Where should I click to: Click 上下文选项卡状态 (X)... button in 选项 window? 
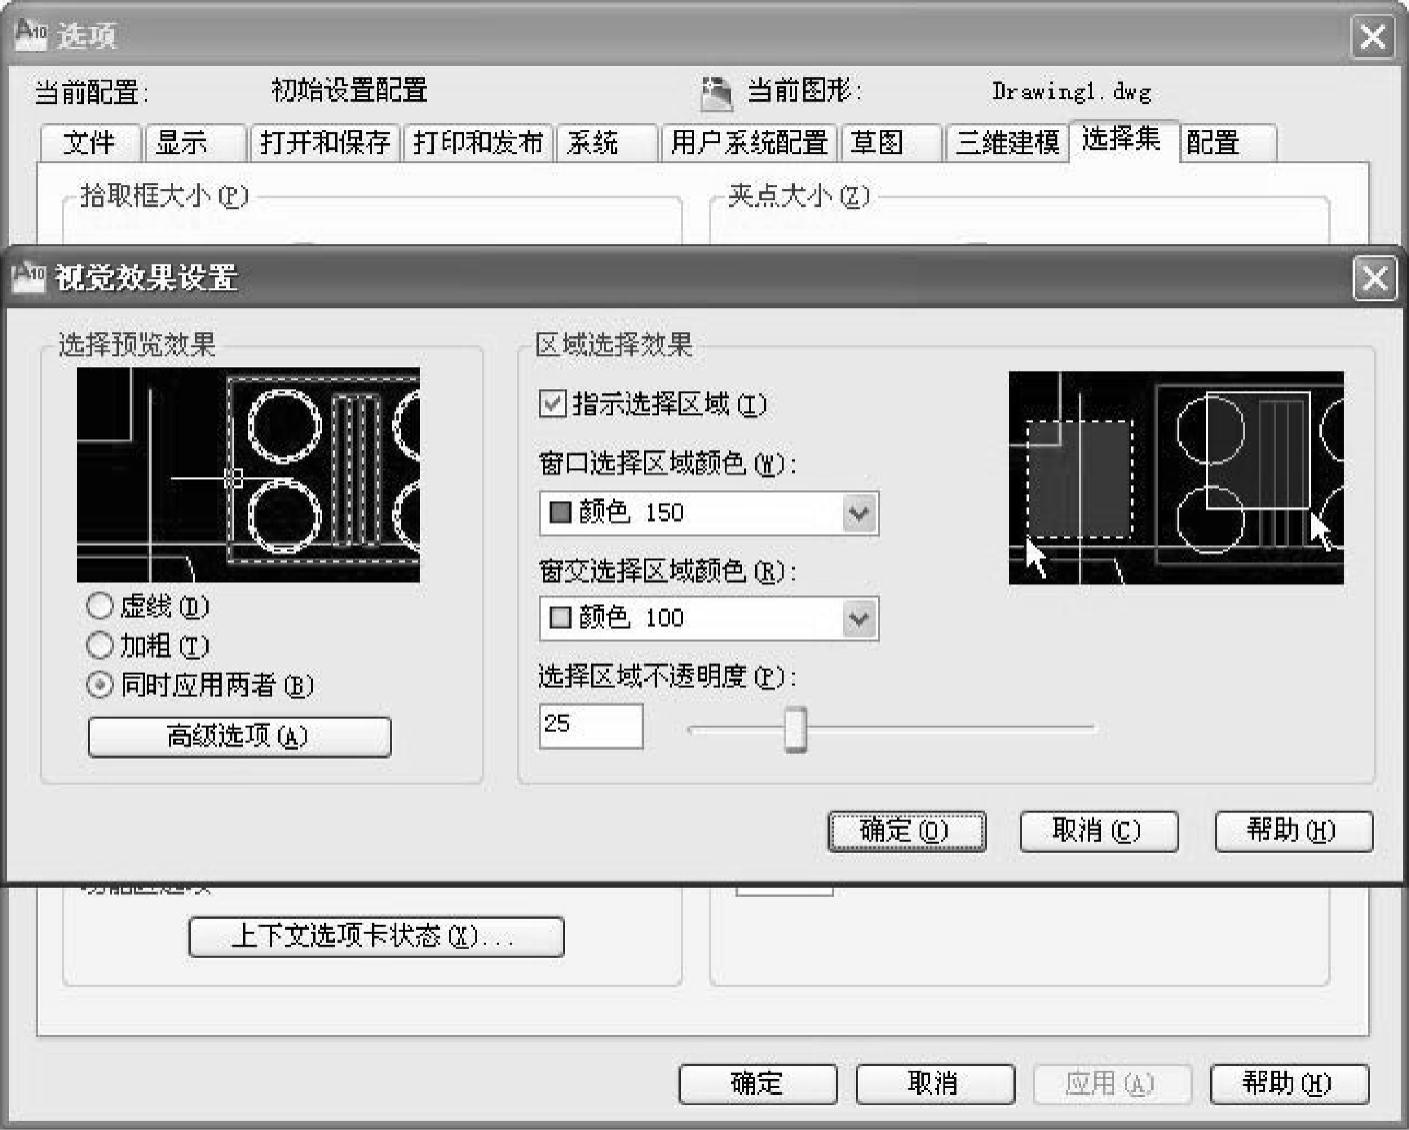click(376, 937)
